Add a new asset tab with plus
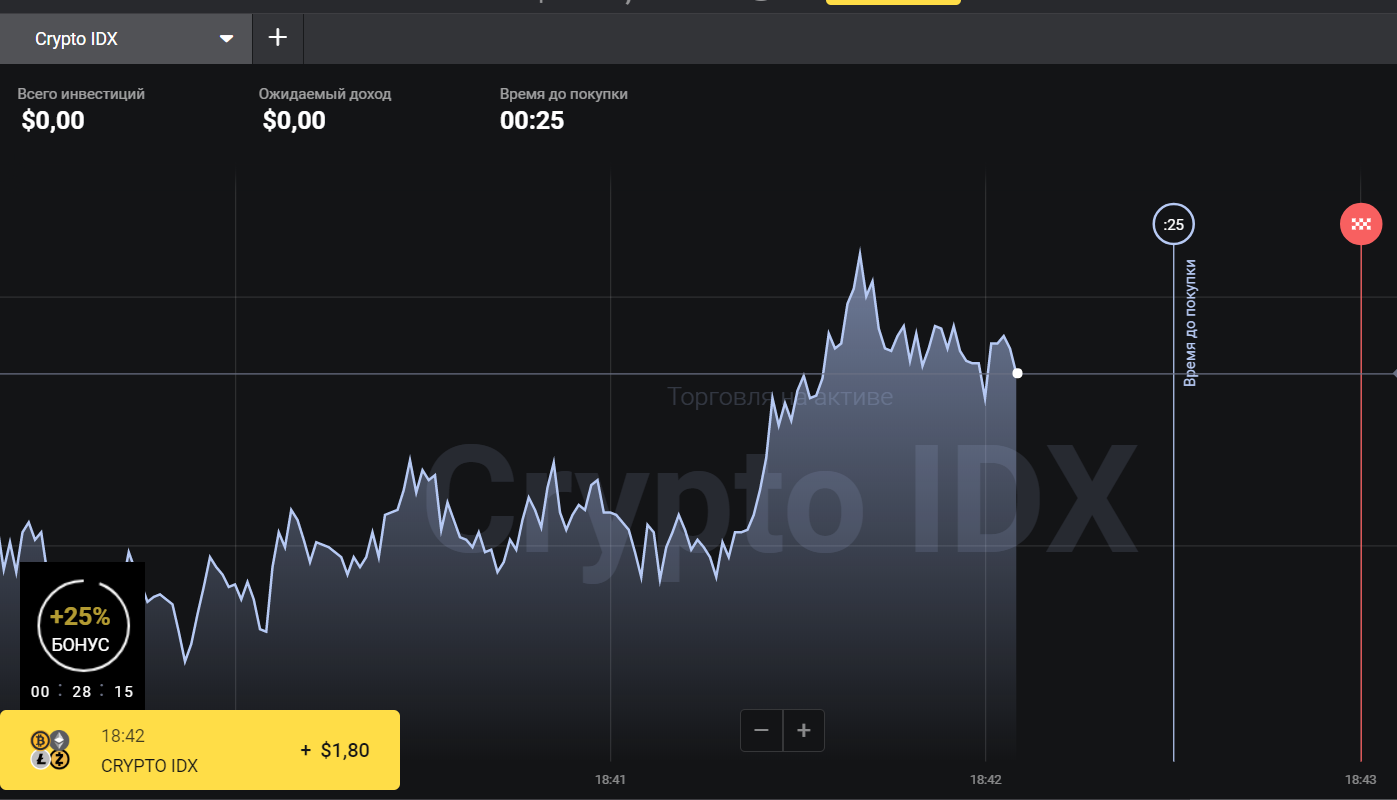The width and height of the screenshot is (1397, 800). [x=278, y=38]
